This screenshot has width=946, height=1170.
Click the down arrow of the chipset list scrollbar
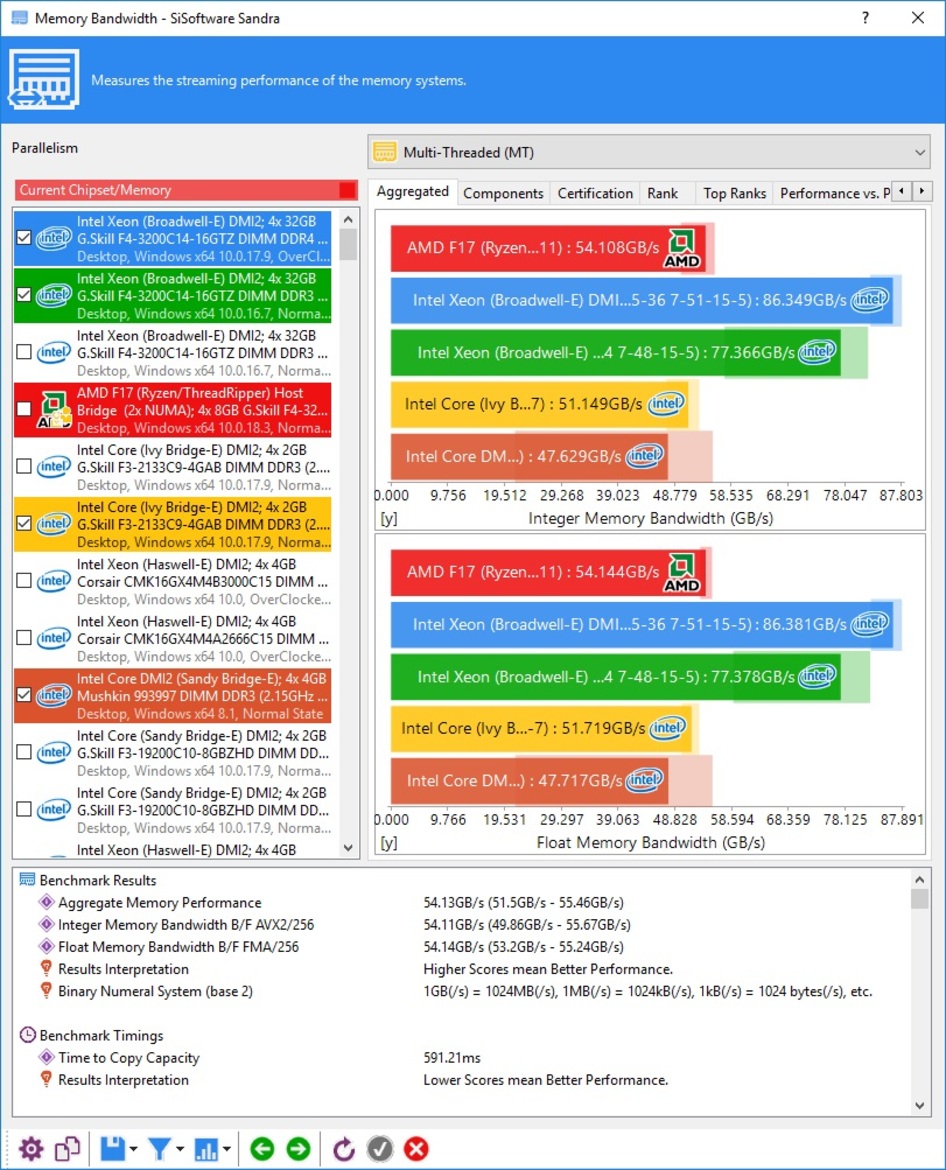click(348, 848)
